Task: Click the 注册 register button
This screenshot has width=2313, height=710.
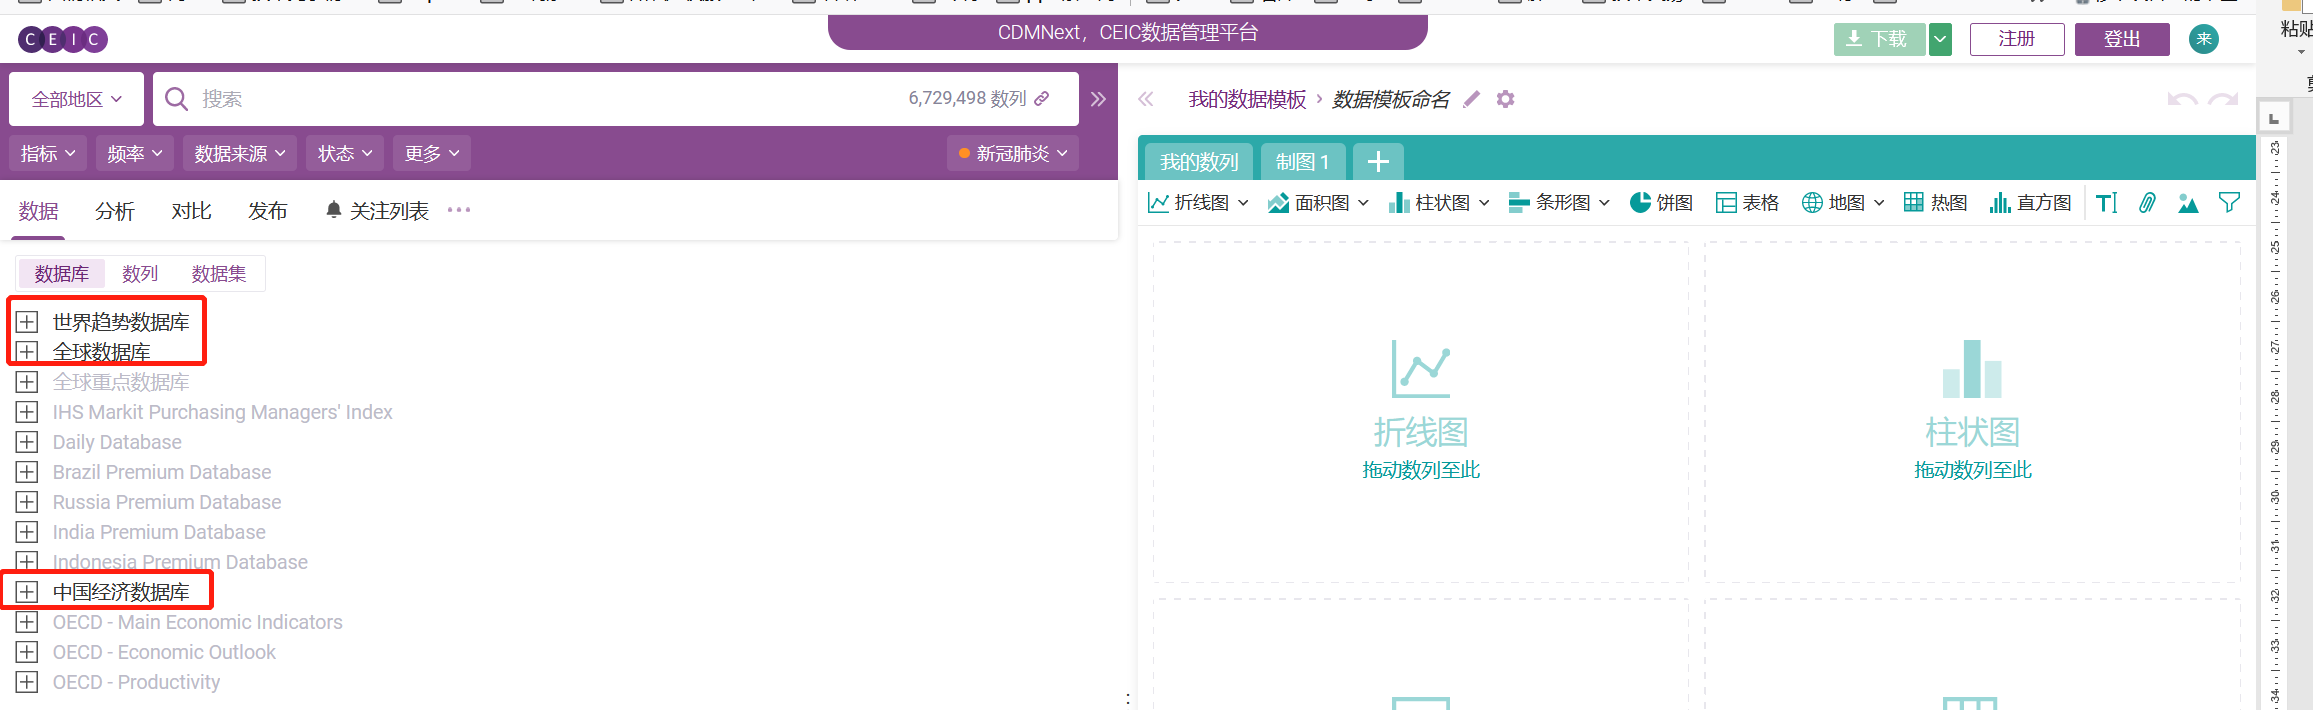Action: point(2017,39)
